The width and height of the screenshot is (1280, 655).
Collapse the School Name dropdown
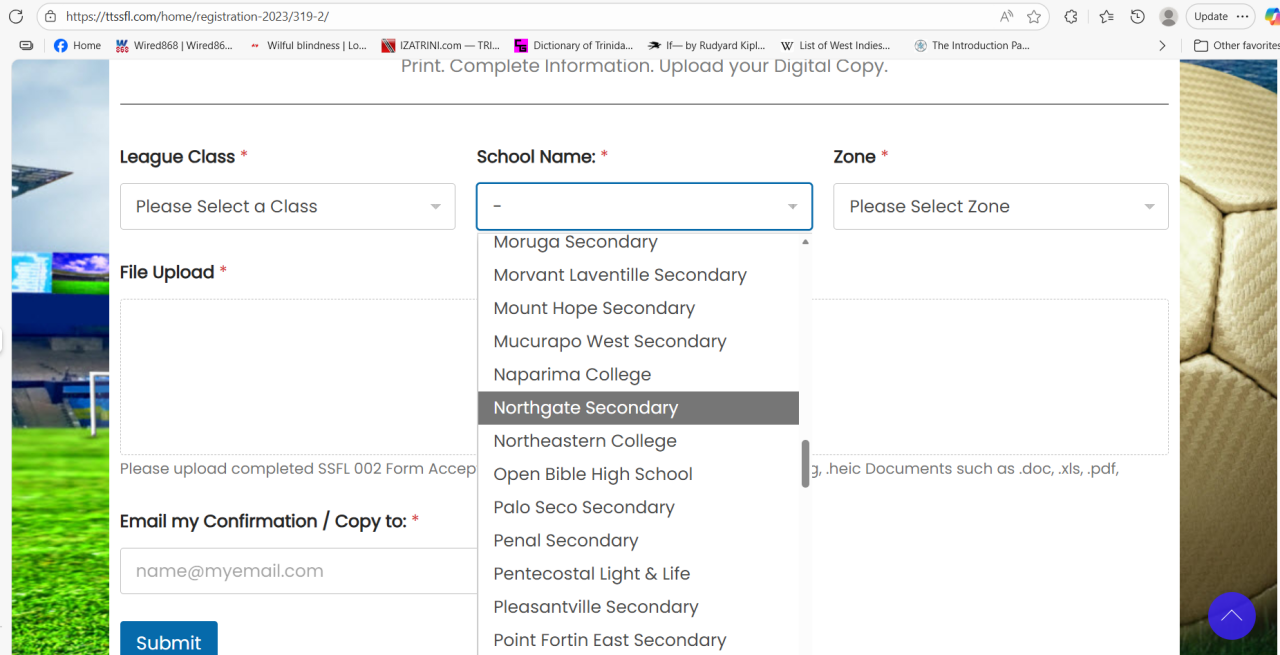pos(644,206)
